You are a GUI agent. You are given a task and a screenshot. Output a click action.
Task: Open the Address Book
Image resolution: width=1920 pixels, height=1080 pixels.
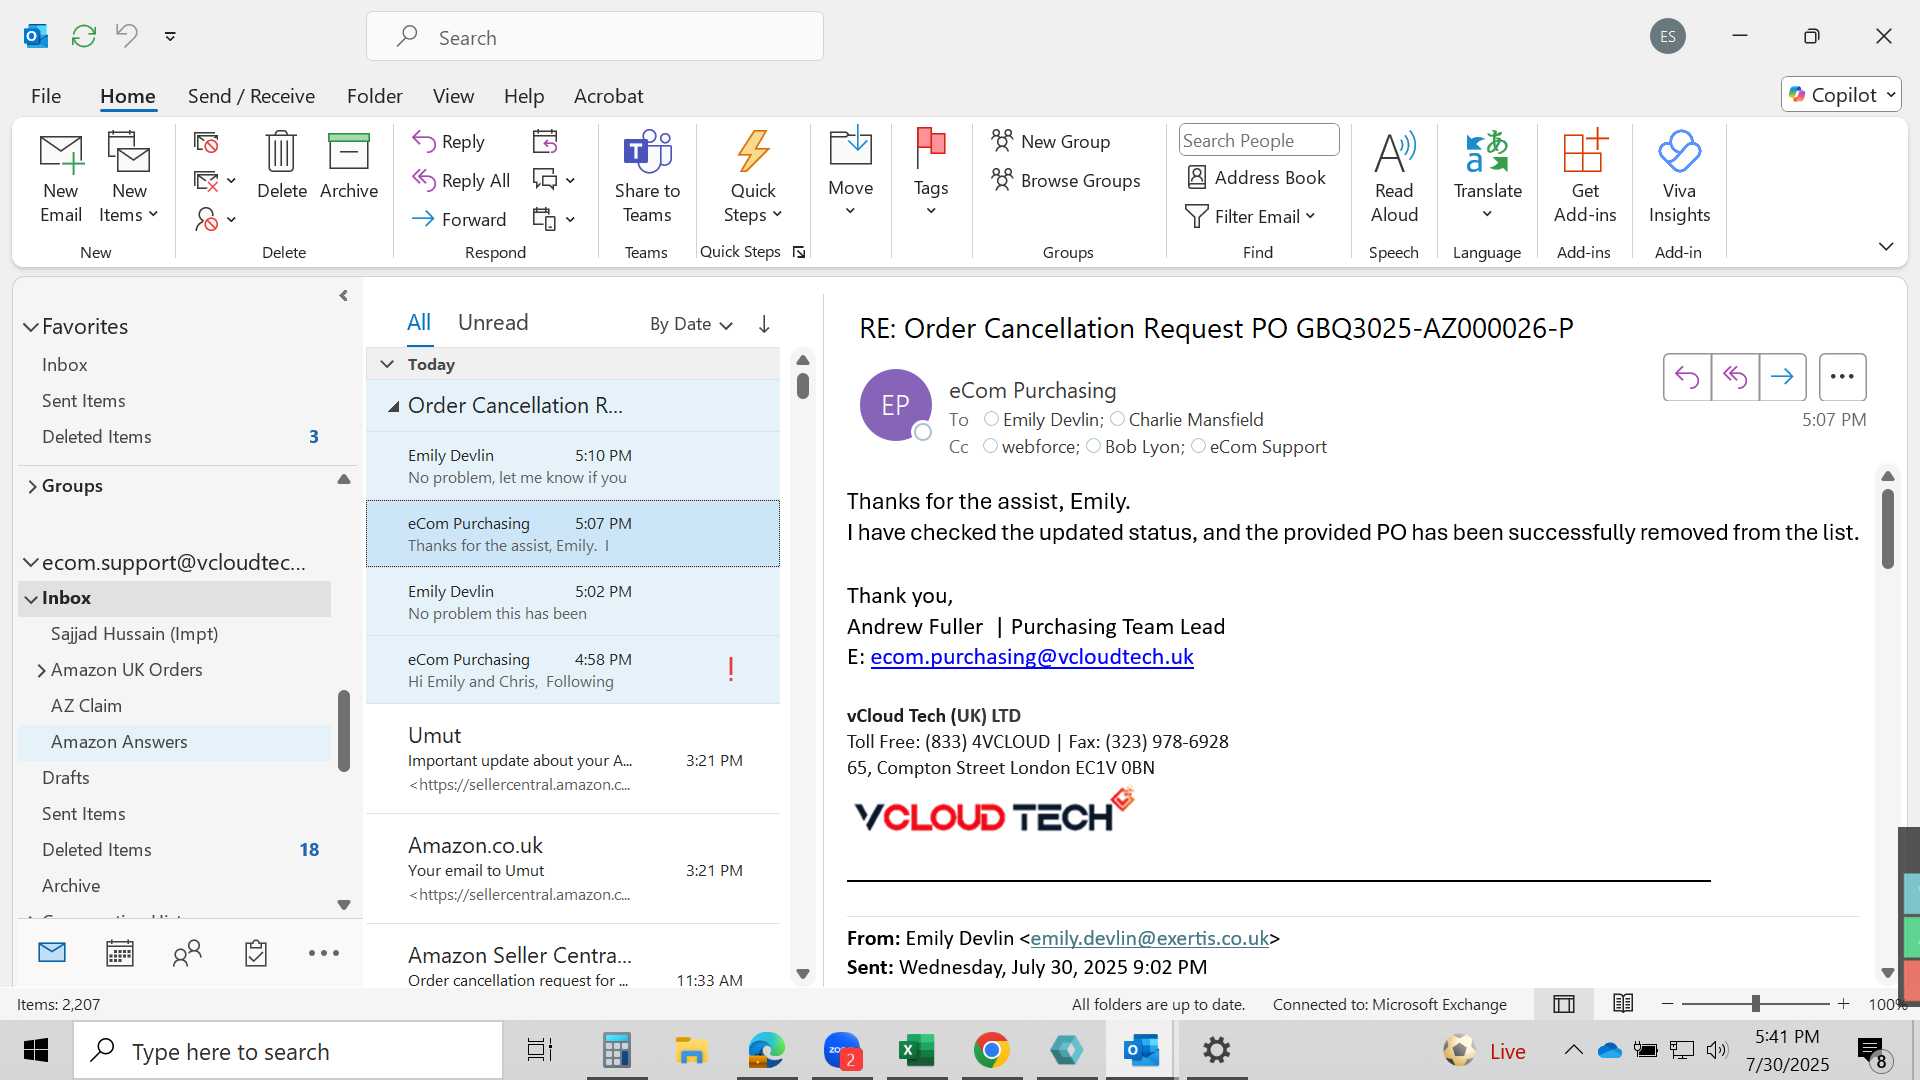tap(1256, 177)
